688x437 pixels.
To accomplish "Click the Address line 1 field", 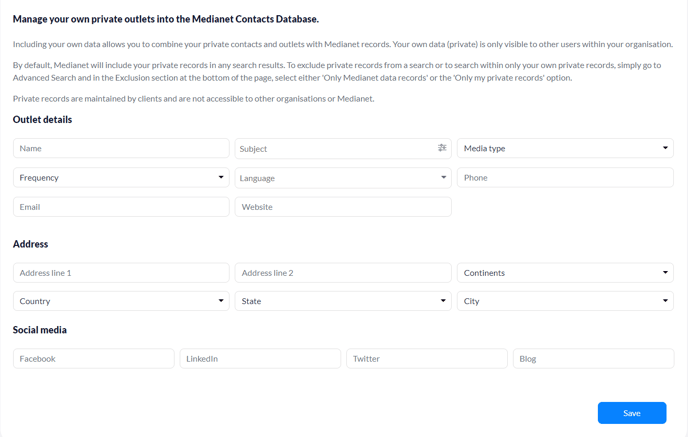I will tap(121, 273).
